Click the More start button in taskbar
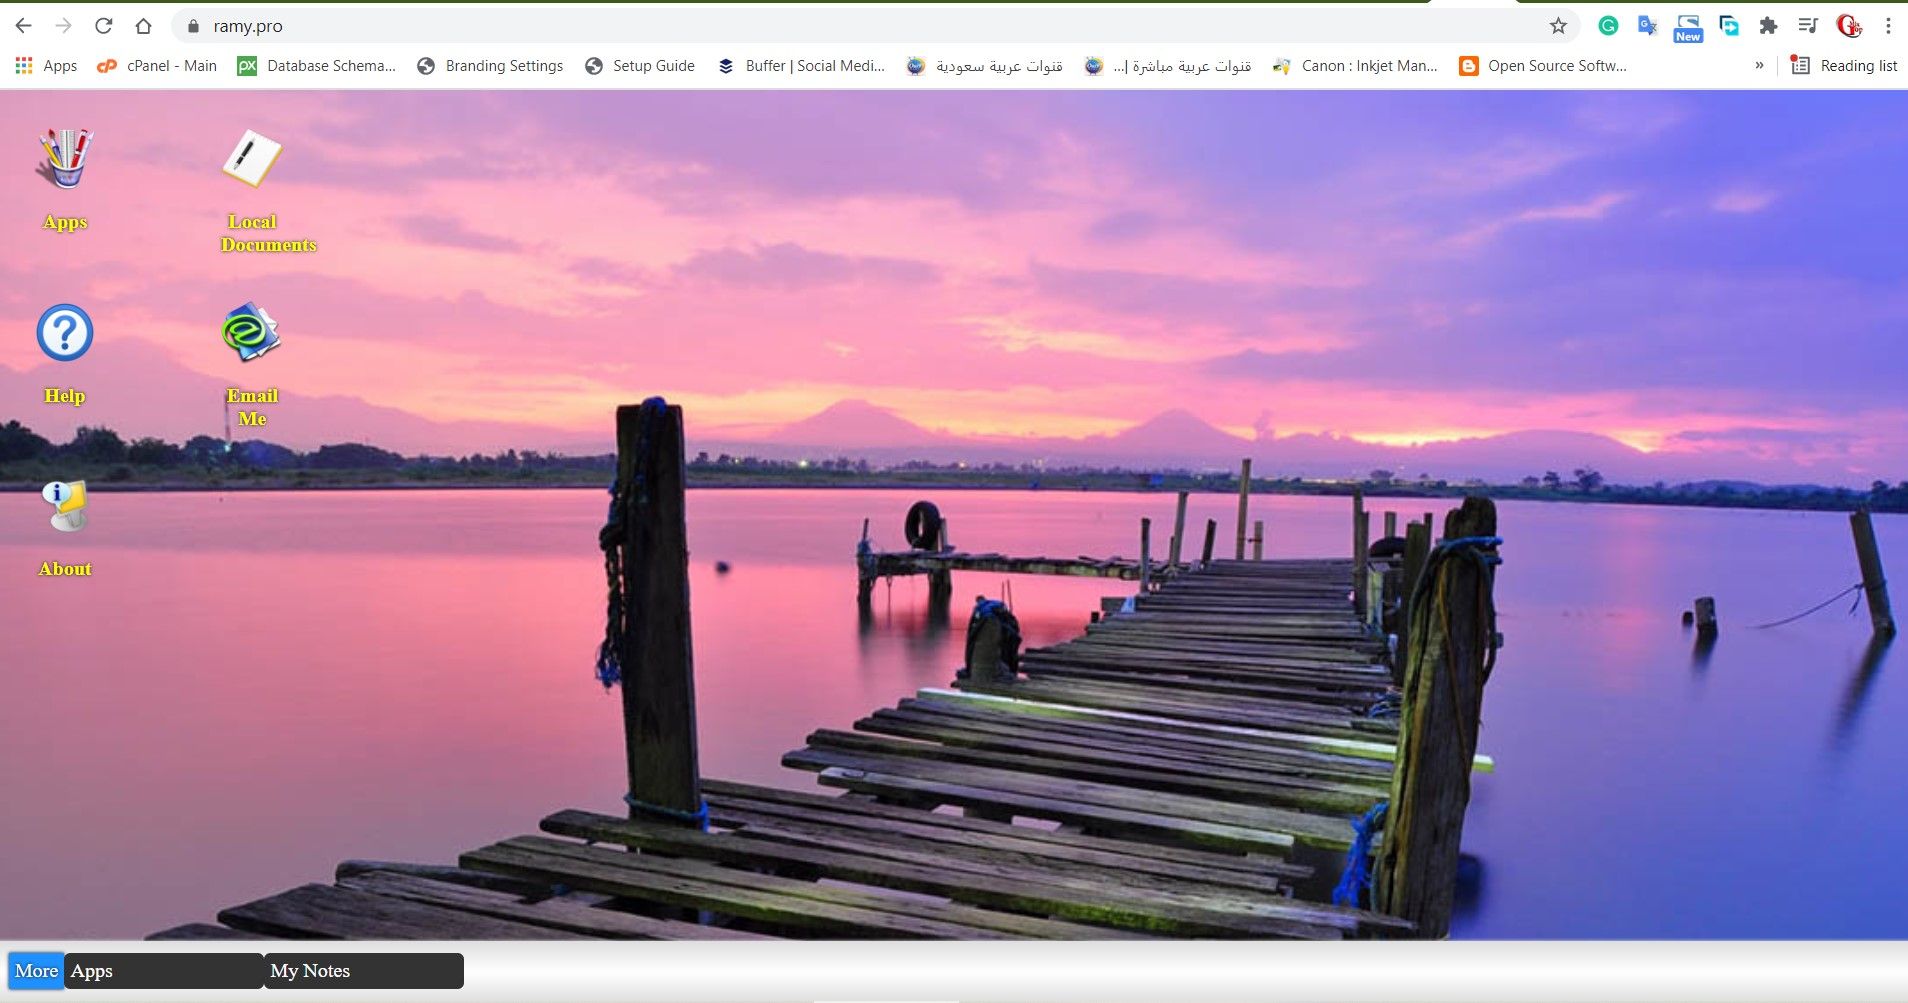Image resolution: width=1908 pixels, height=1003 pixels. coord(36,971)
